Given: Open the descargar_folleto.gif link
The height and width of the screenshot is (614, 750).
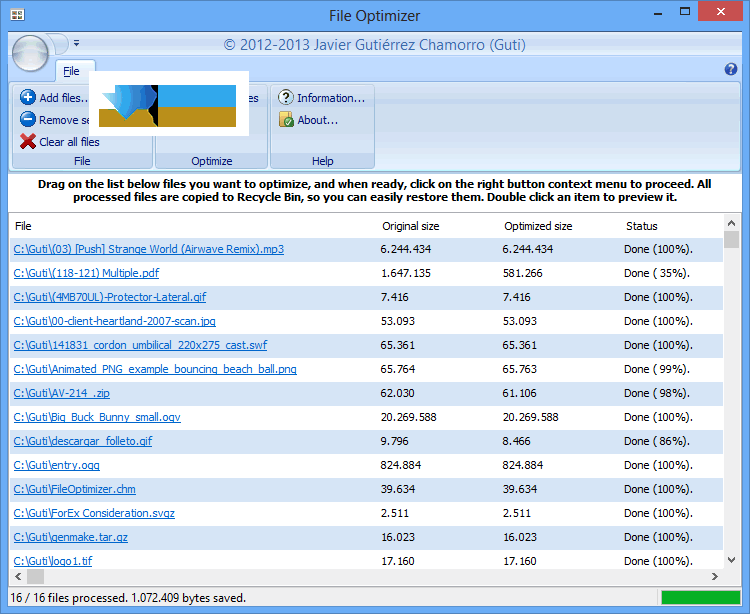Looking at the screenshot, I should [82, 441].
